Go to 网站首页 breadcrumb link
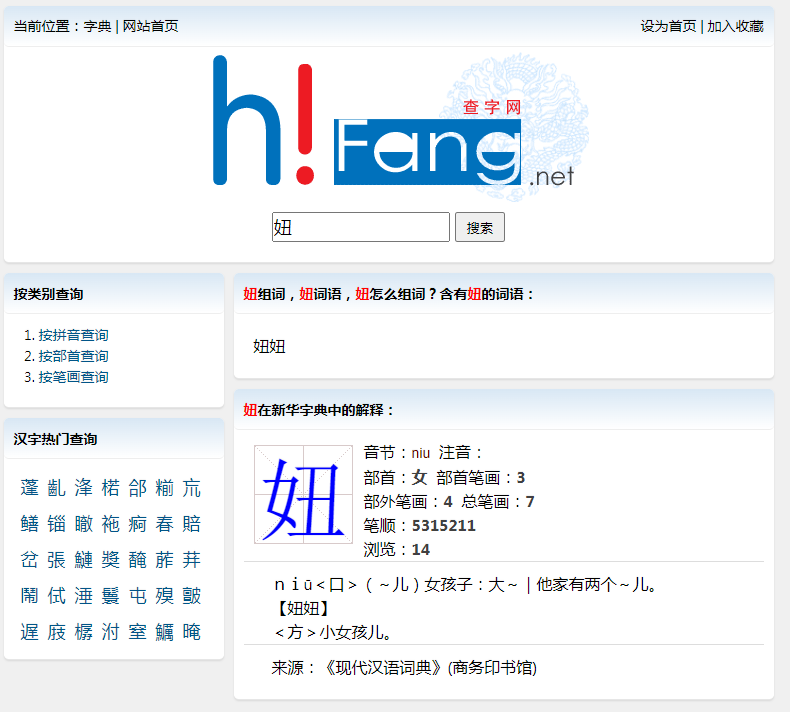This screenshot has width=790, height=712. pos(151,26)
